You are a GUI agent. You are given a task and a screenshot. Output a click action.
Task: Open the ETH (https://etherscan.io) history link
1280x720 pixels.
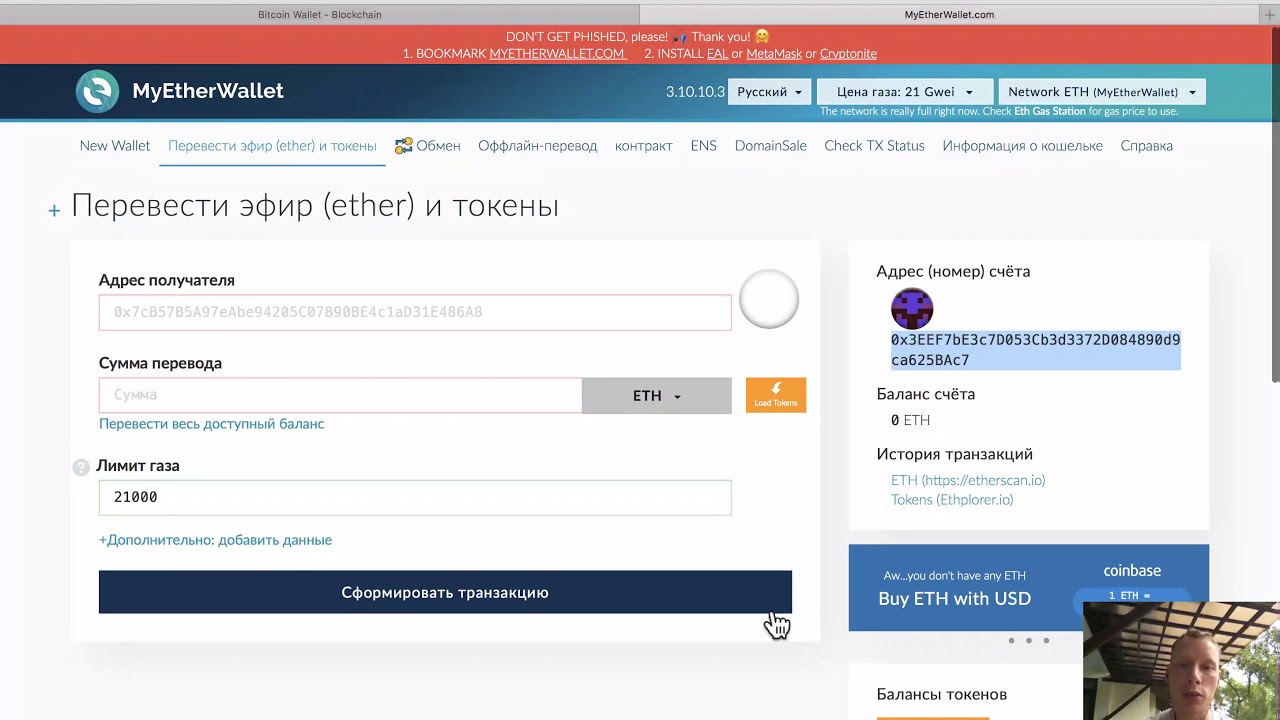968,480
